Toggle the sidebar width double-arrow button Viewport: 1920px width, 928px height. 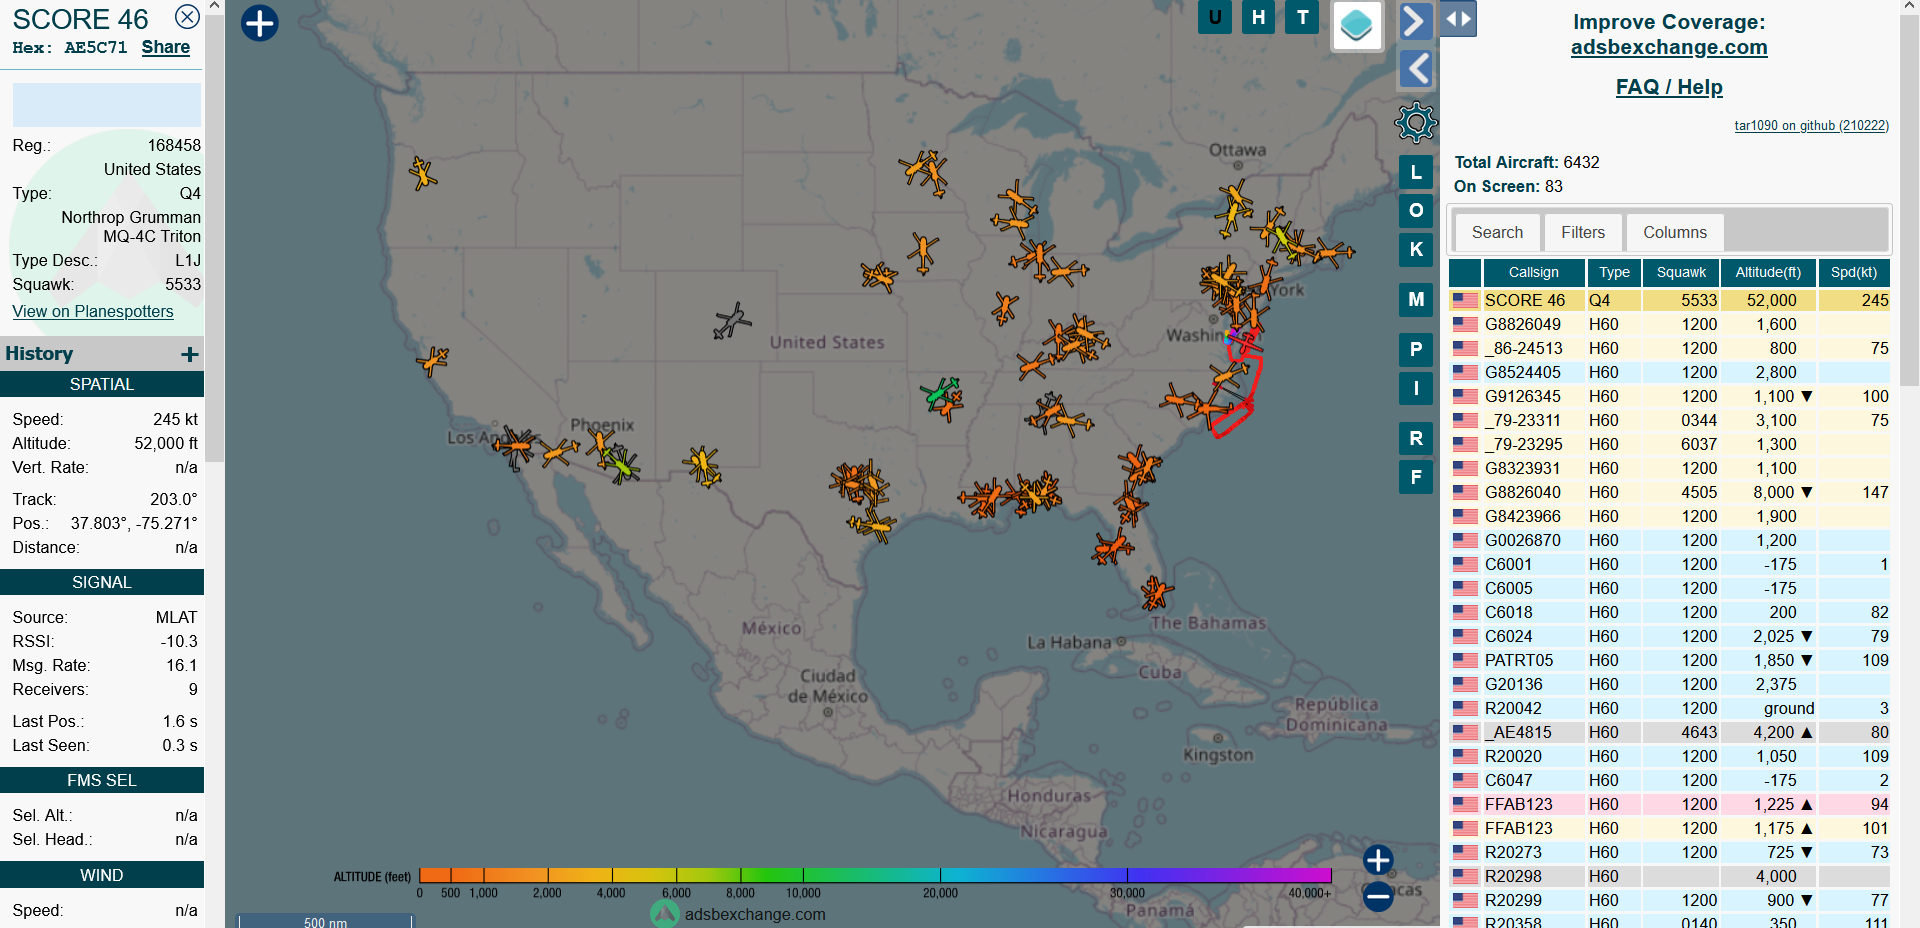click(1458, 19)
